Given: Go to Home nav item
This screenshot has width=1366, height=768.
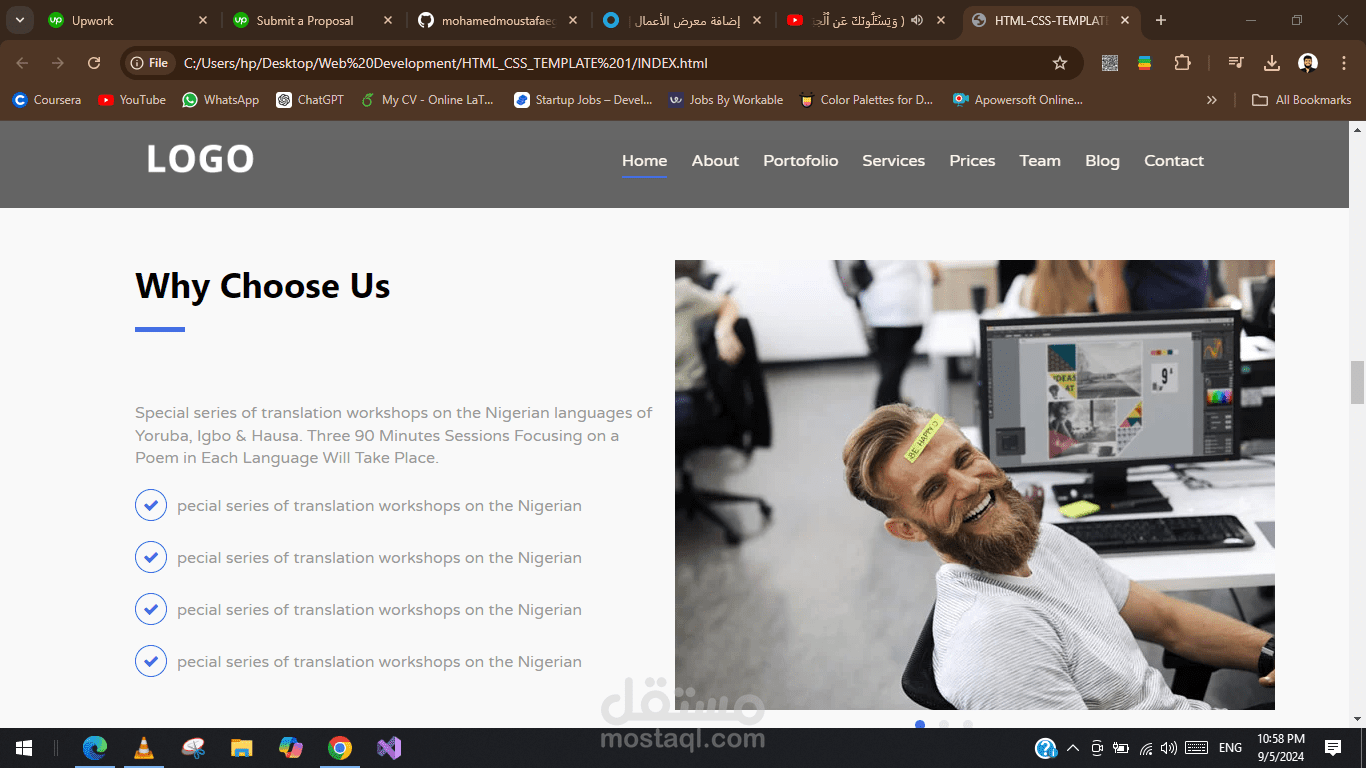Looking at the screenshot, I should [644, 161].
